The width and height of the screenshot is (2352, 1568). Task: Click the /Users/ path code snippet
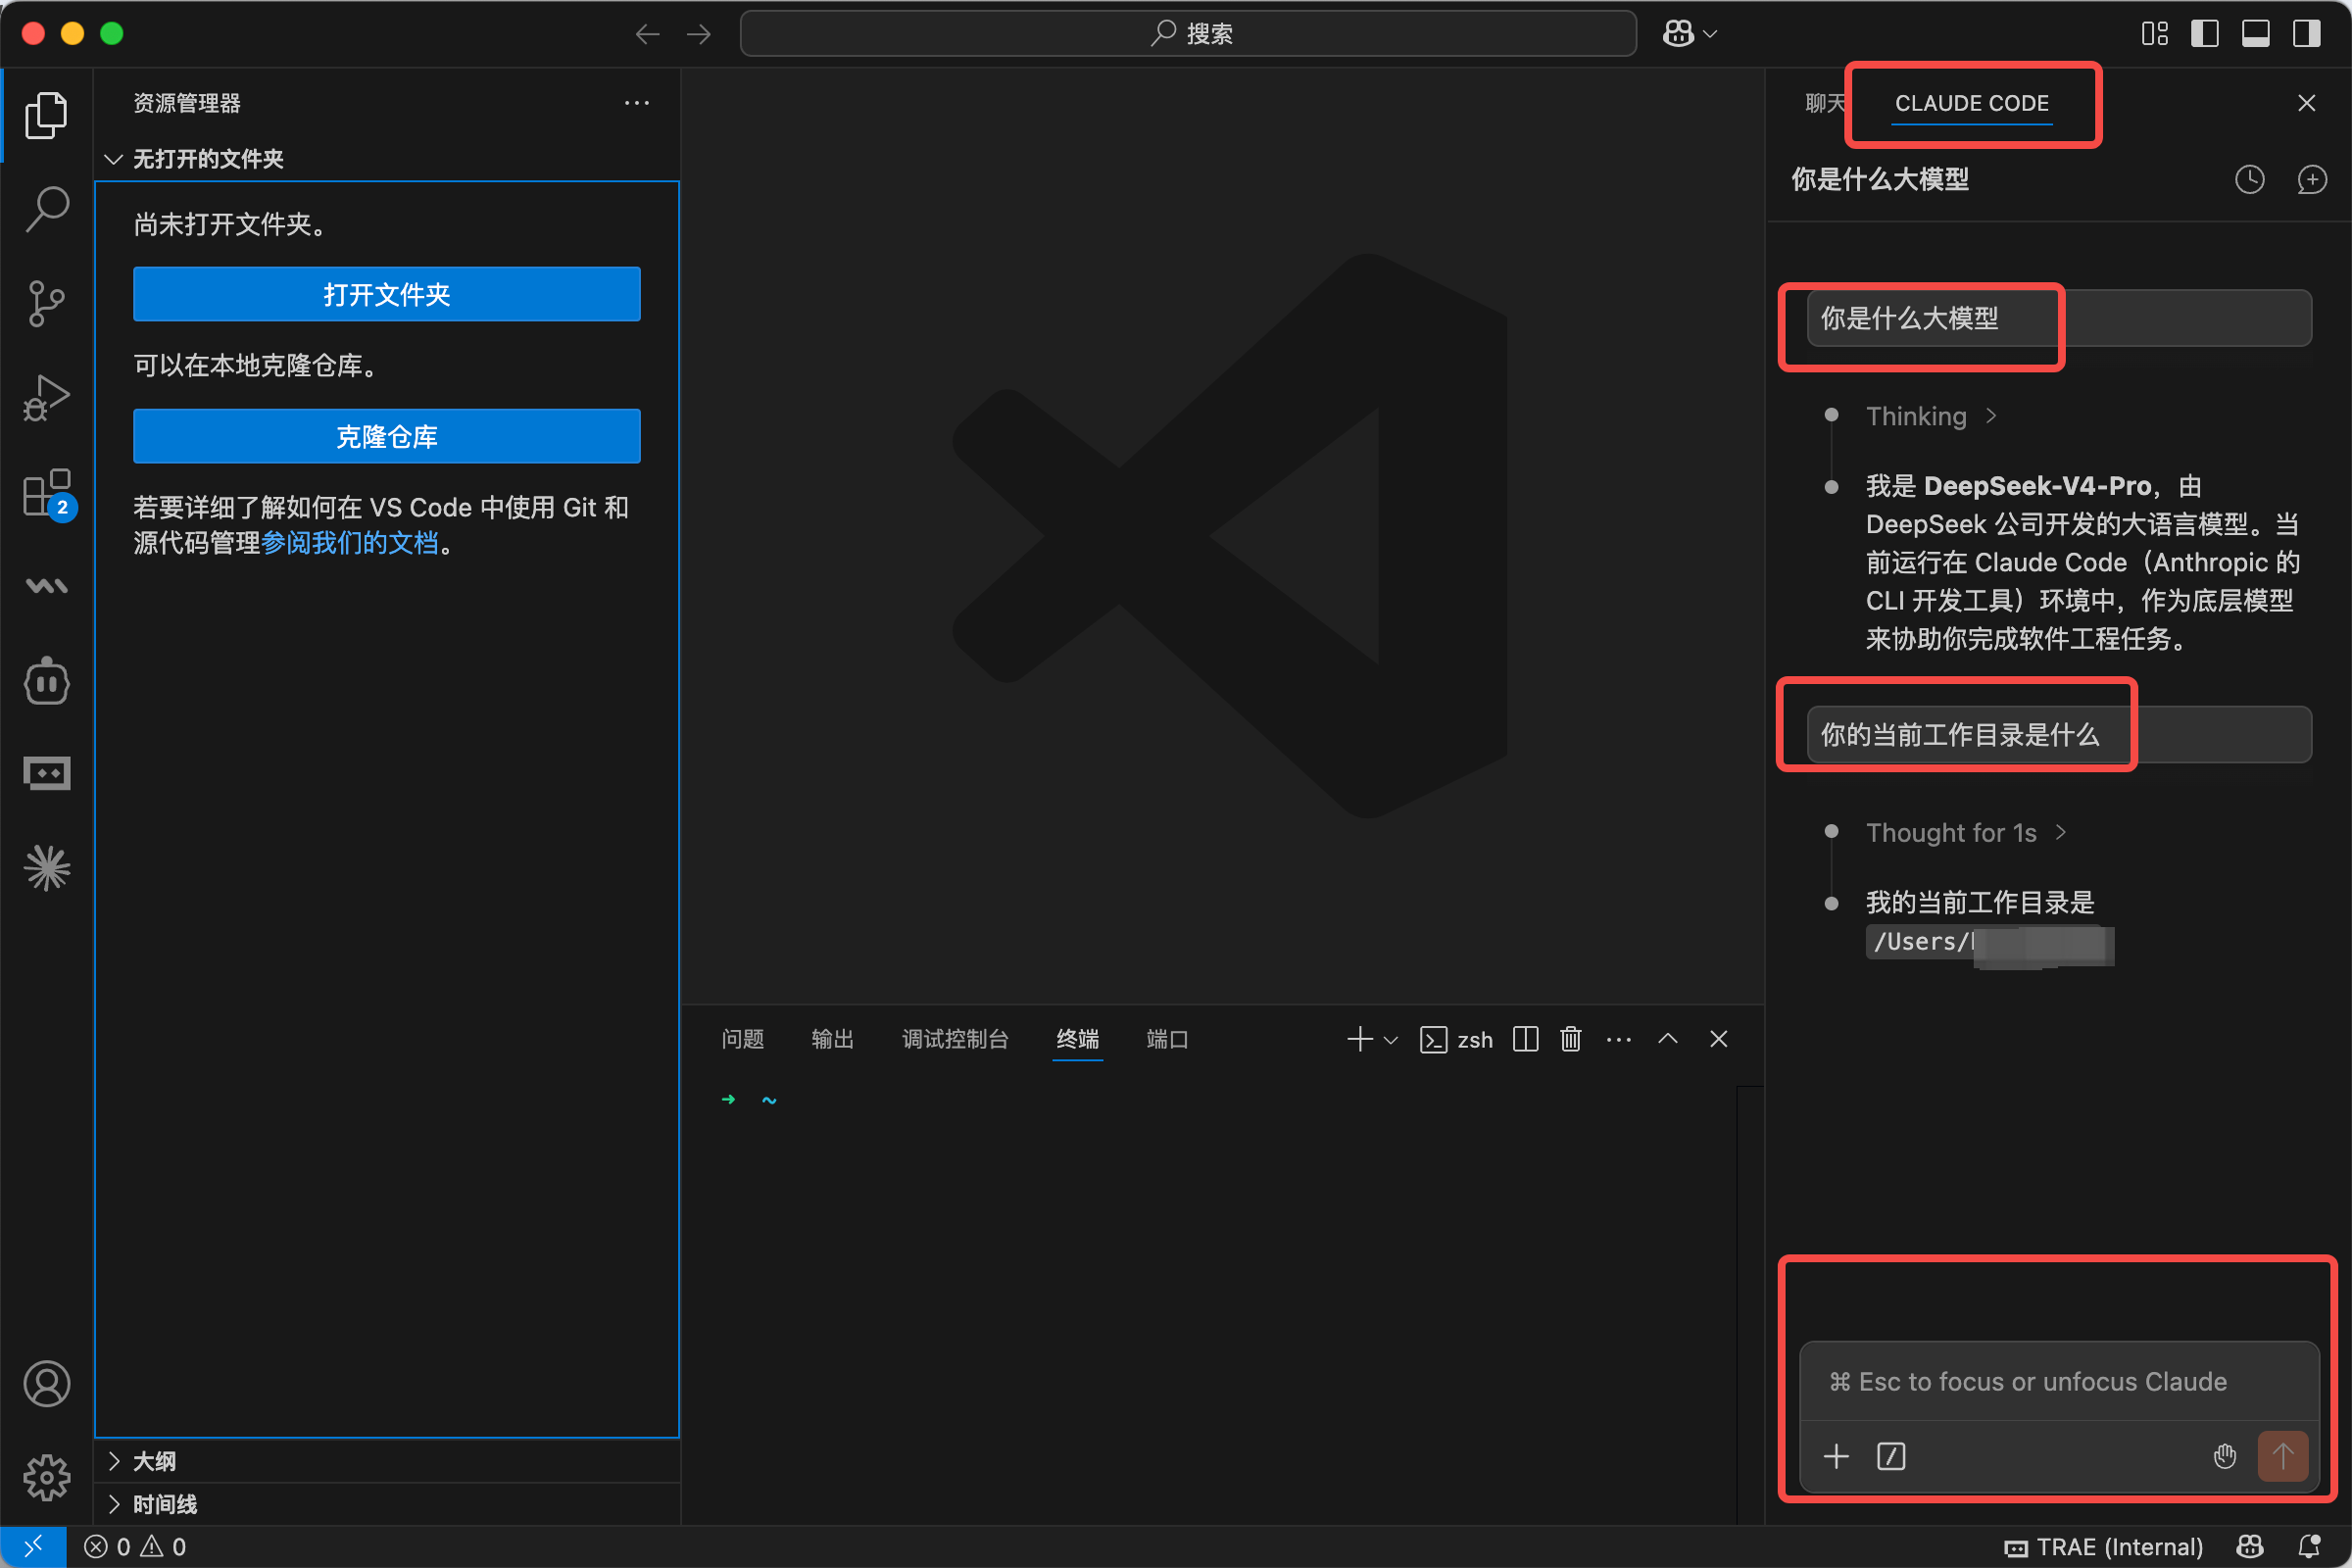1989,943
